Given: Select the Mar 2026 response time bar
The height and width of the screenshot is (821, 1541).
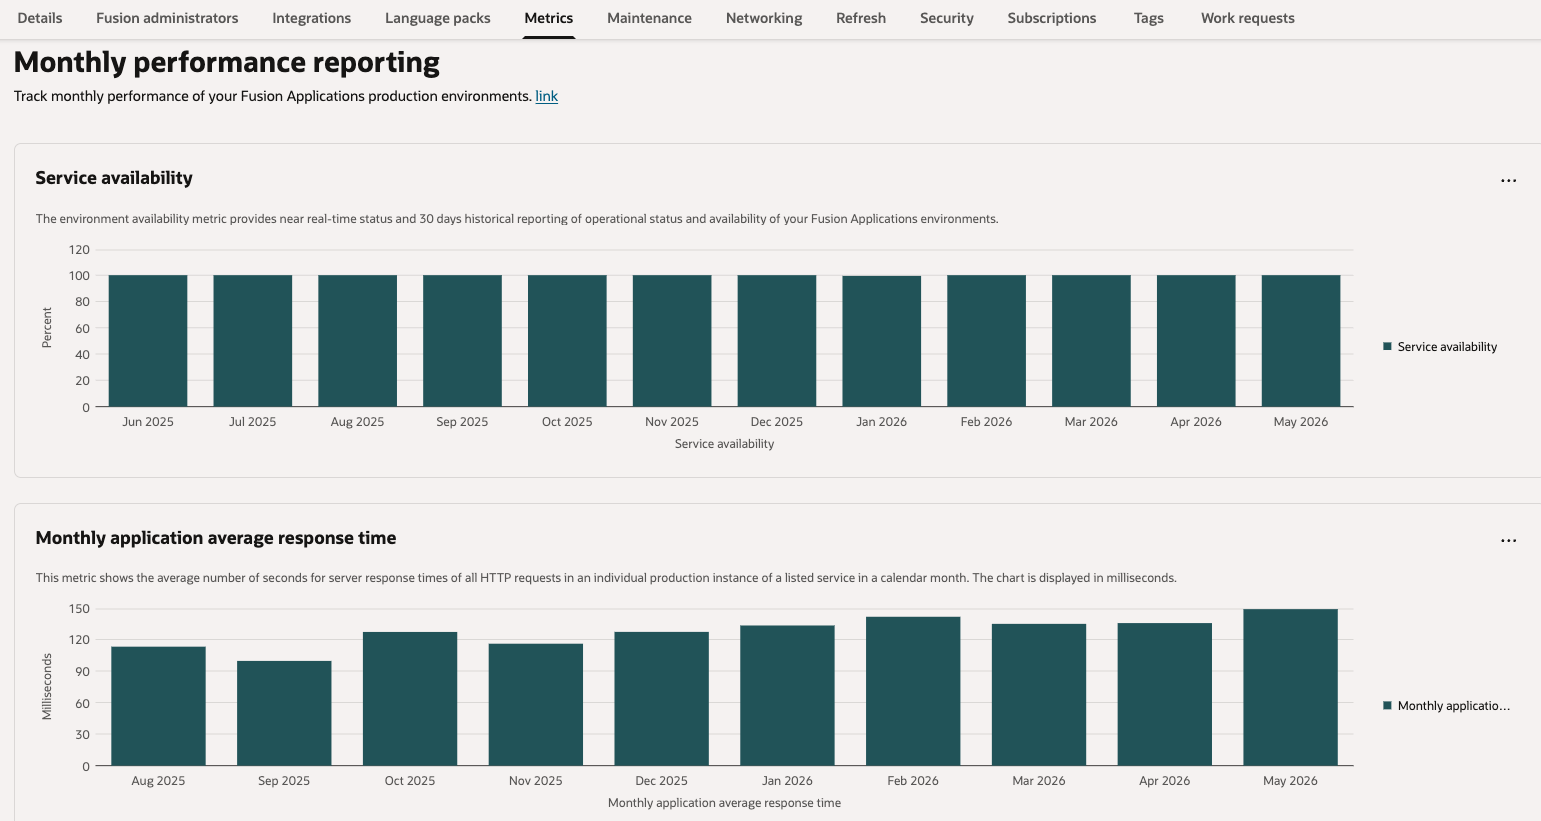Looking at the screenshot, I should point(1039,695).
